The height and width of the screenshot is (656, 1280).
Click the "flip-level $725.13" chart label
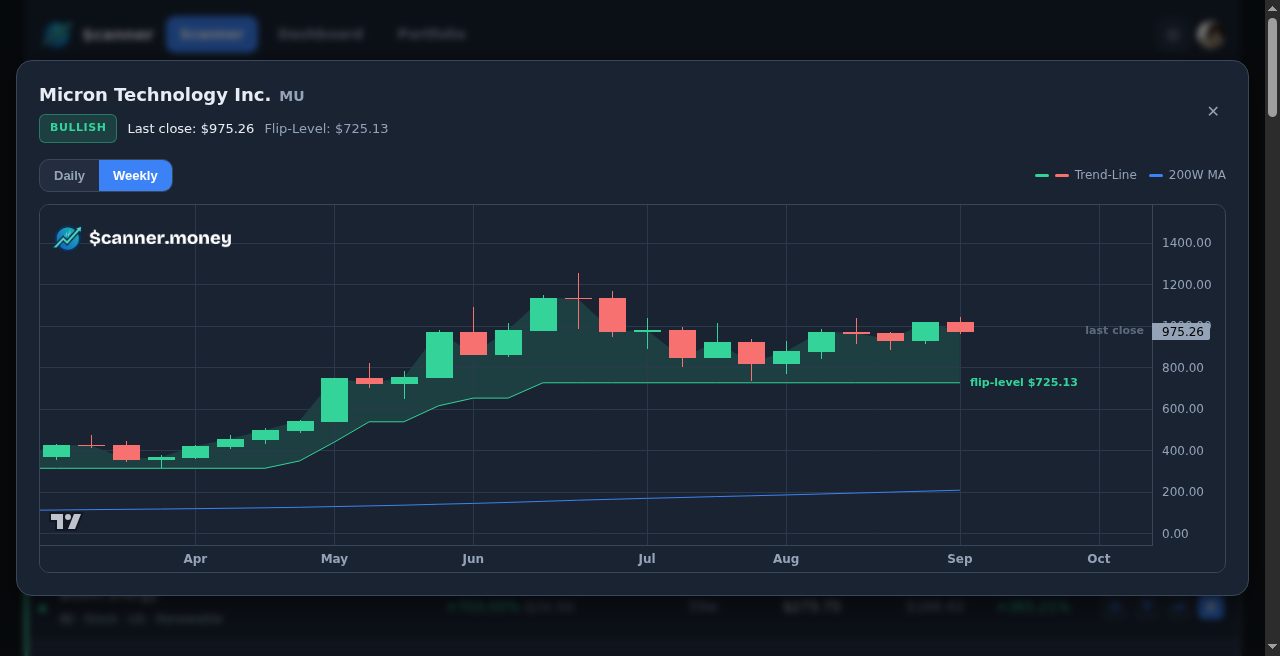pos(1024,382)
